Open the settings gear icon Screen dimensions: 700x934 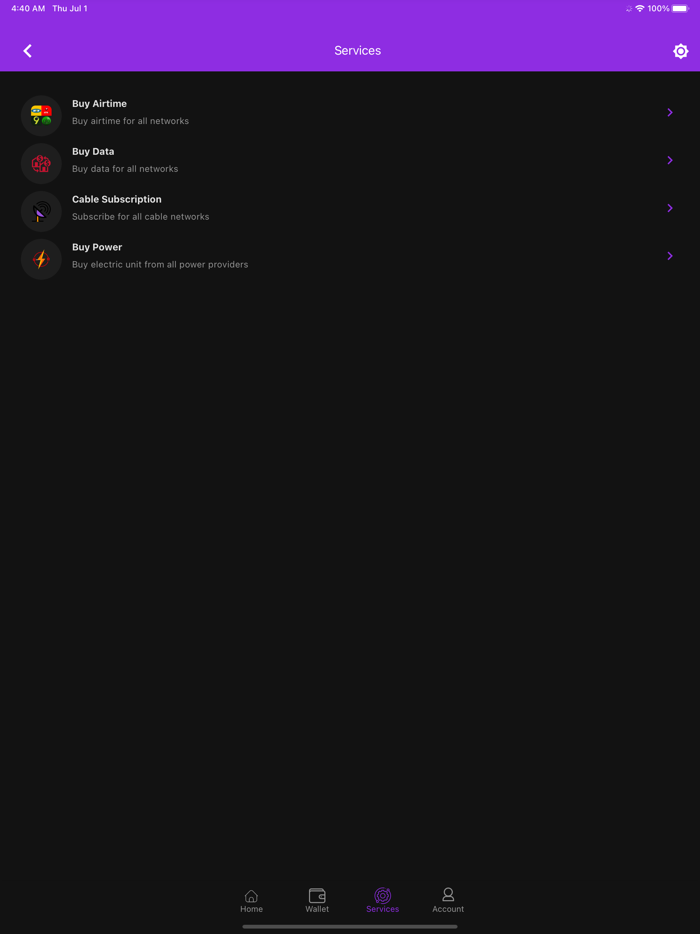[x=680, y=51]
